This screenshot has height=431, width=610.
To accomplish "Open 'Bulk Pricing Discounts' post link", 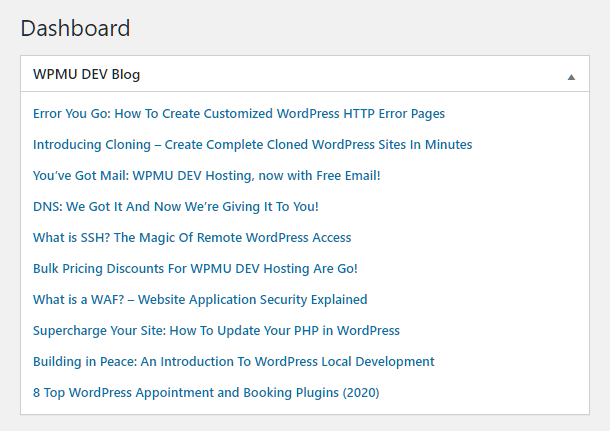I will tap(195, 269).
